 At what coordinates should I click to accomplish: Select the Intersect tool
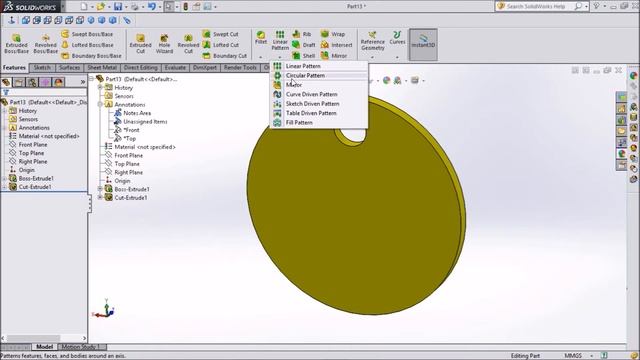[x=336, y=45]
